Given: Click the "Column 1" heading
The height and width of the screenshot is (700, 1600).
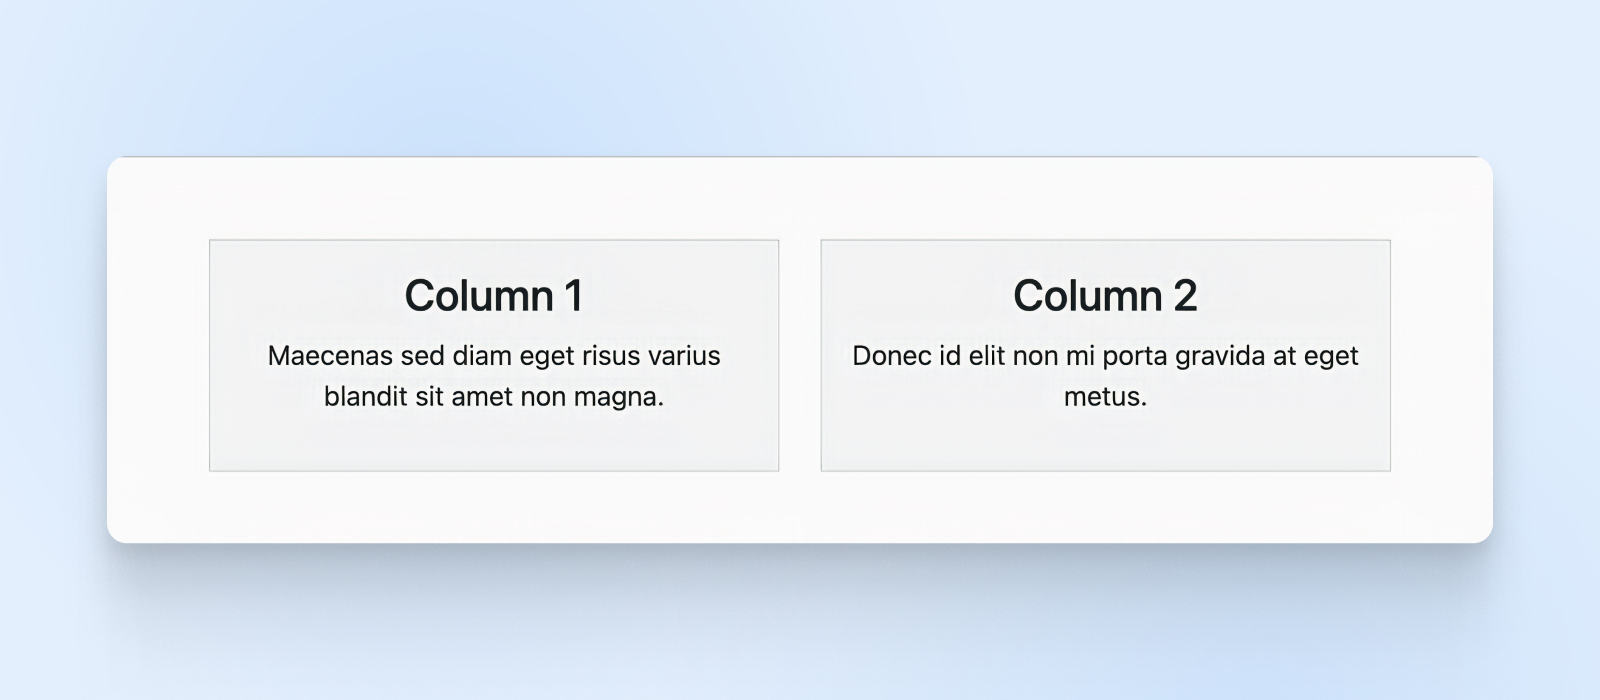Looking at the screenshot, I should [x=493, y=296].
